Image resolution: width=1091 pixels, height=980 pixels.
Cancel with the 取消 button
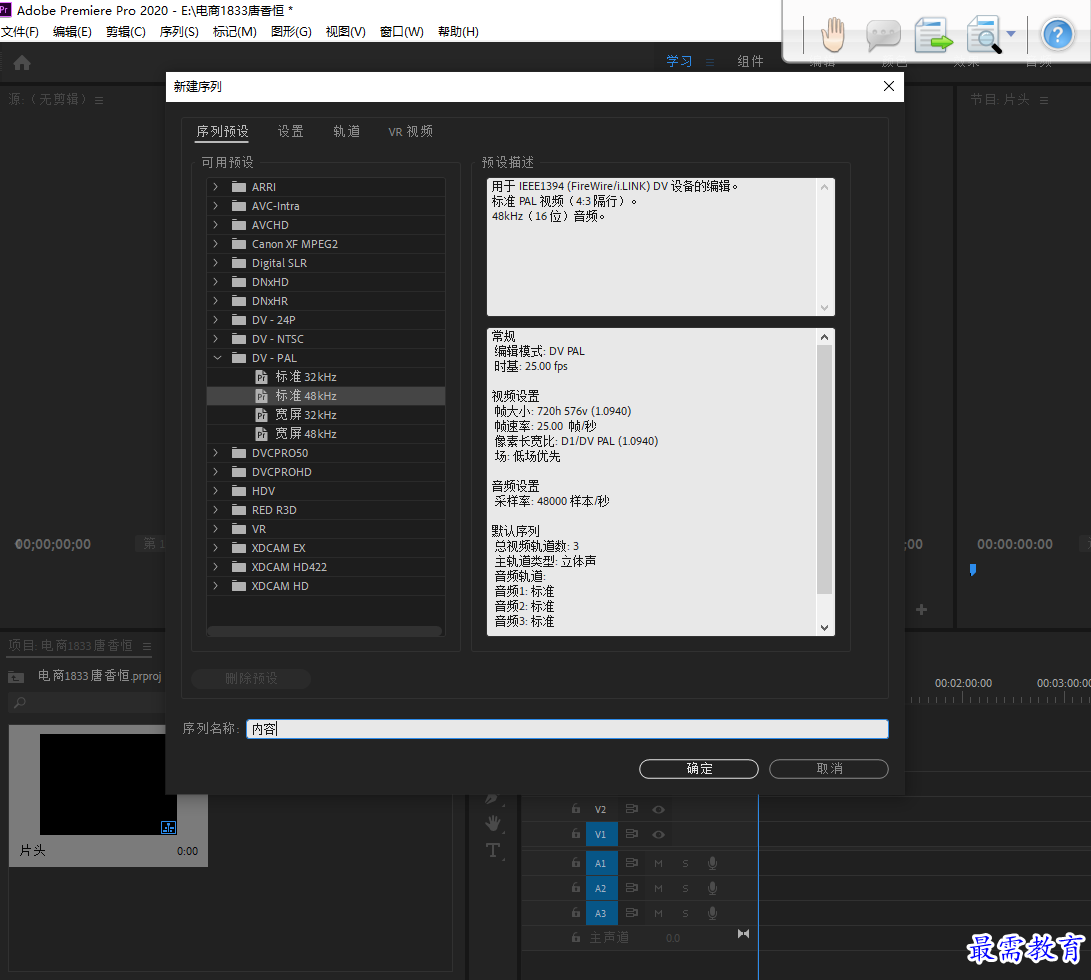point(829,768)
